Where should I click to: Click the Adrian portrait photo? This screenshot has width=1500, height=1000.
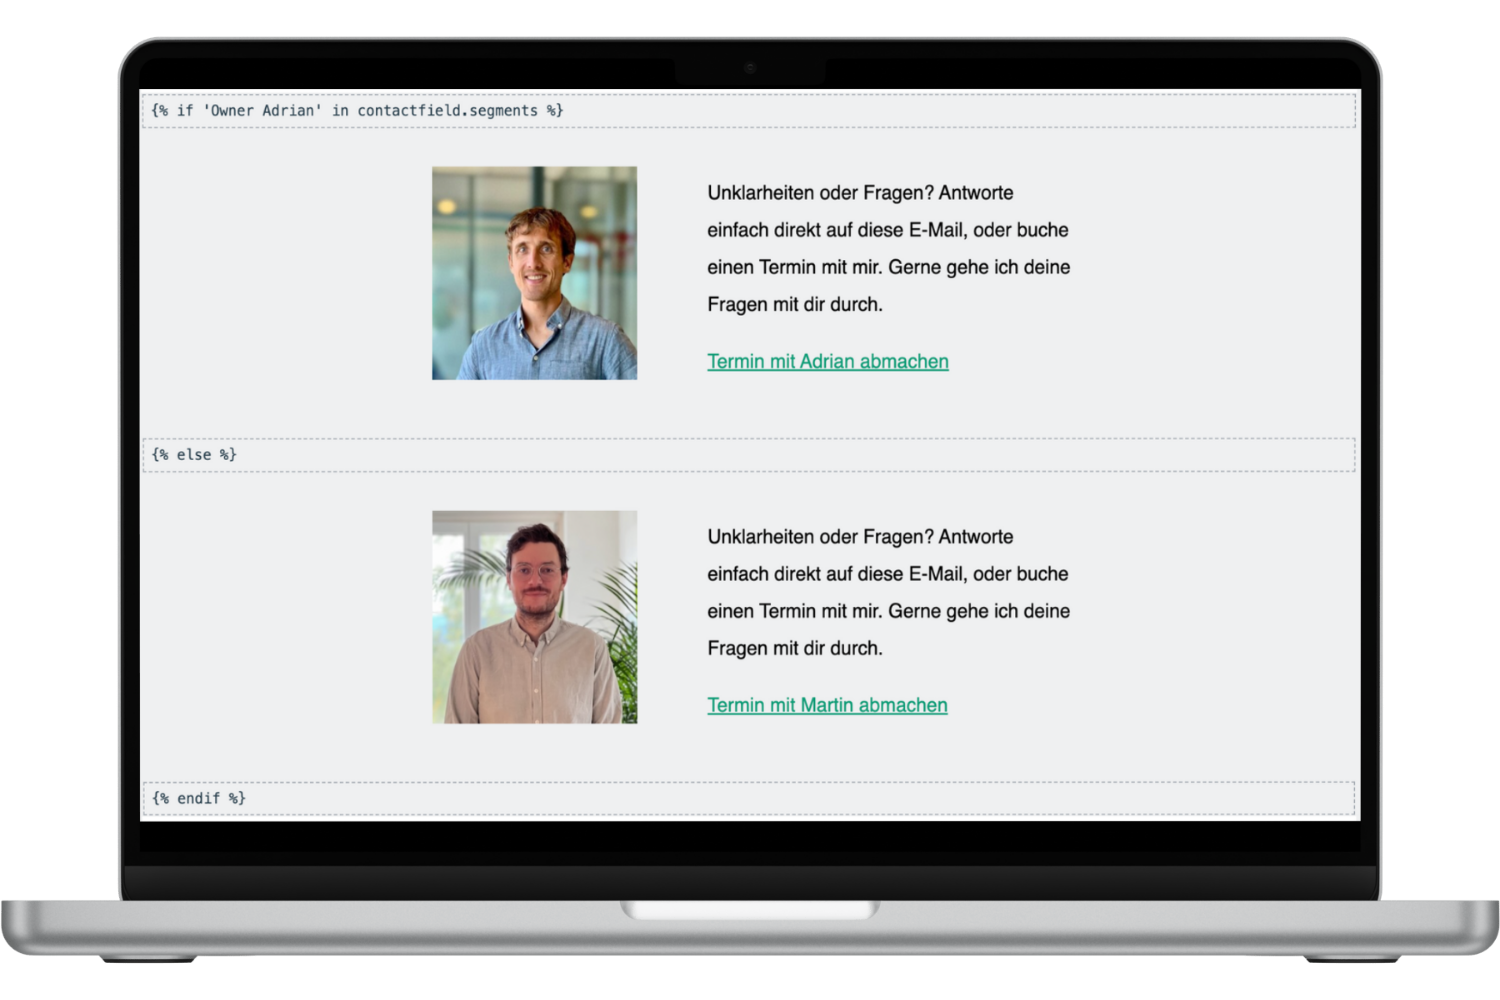(x=534, y=273)
